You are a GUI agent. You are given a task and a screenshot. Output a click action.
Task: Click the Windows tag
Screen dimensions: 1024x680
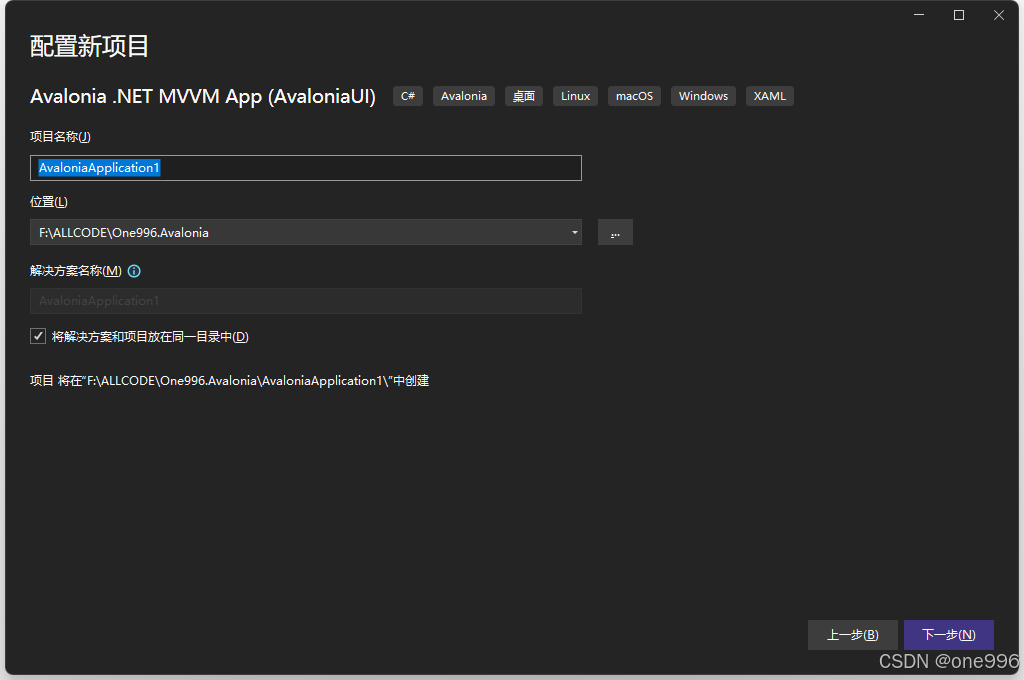703,96
